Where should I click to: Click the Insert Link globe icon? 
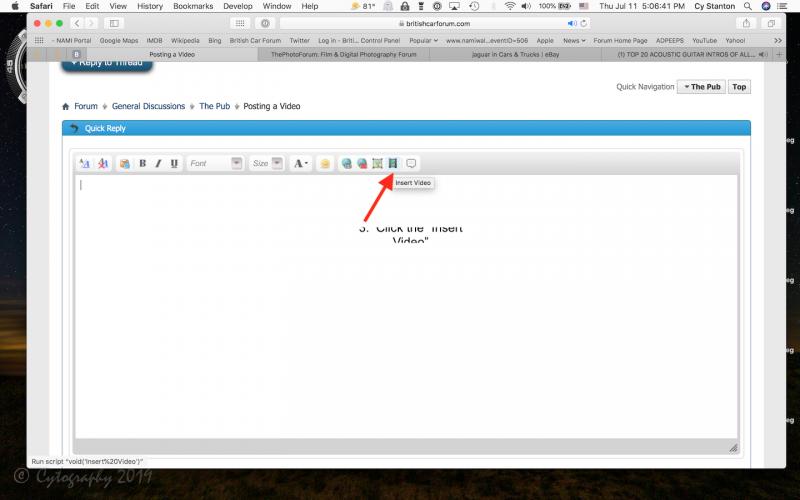click(346, 163)
